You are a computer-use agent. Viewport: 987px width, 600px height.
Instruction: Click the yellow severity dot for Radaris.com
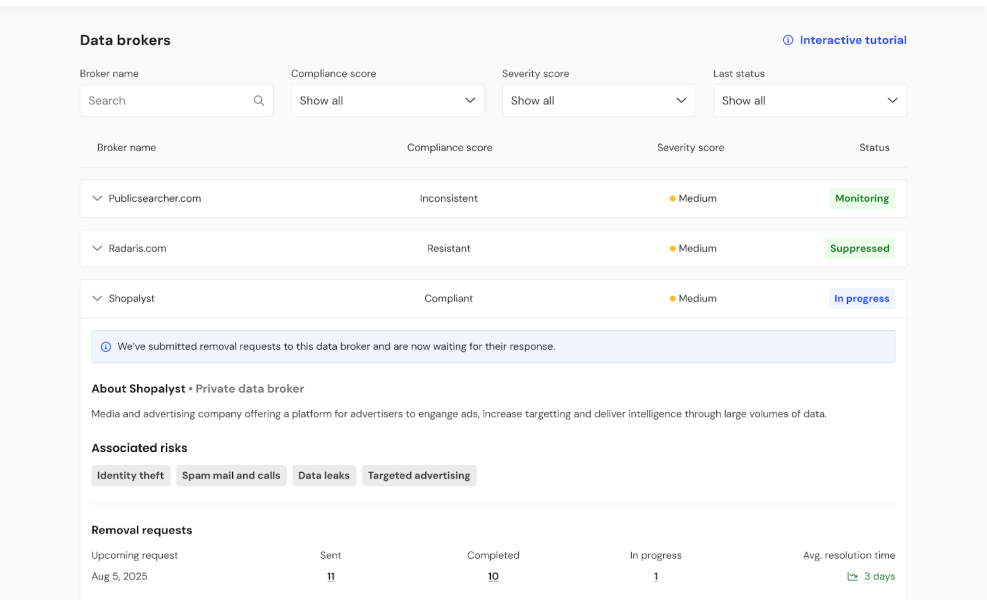tap(673, 249)
